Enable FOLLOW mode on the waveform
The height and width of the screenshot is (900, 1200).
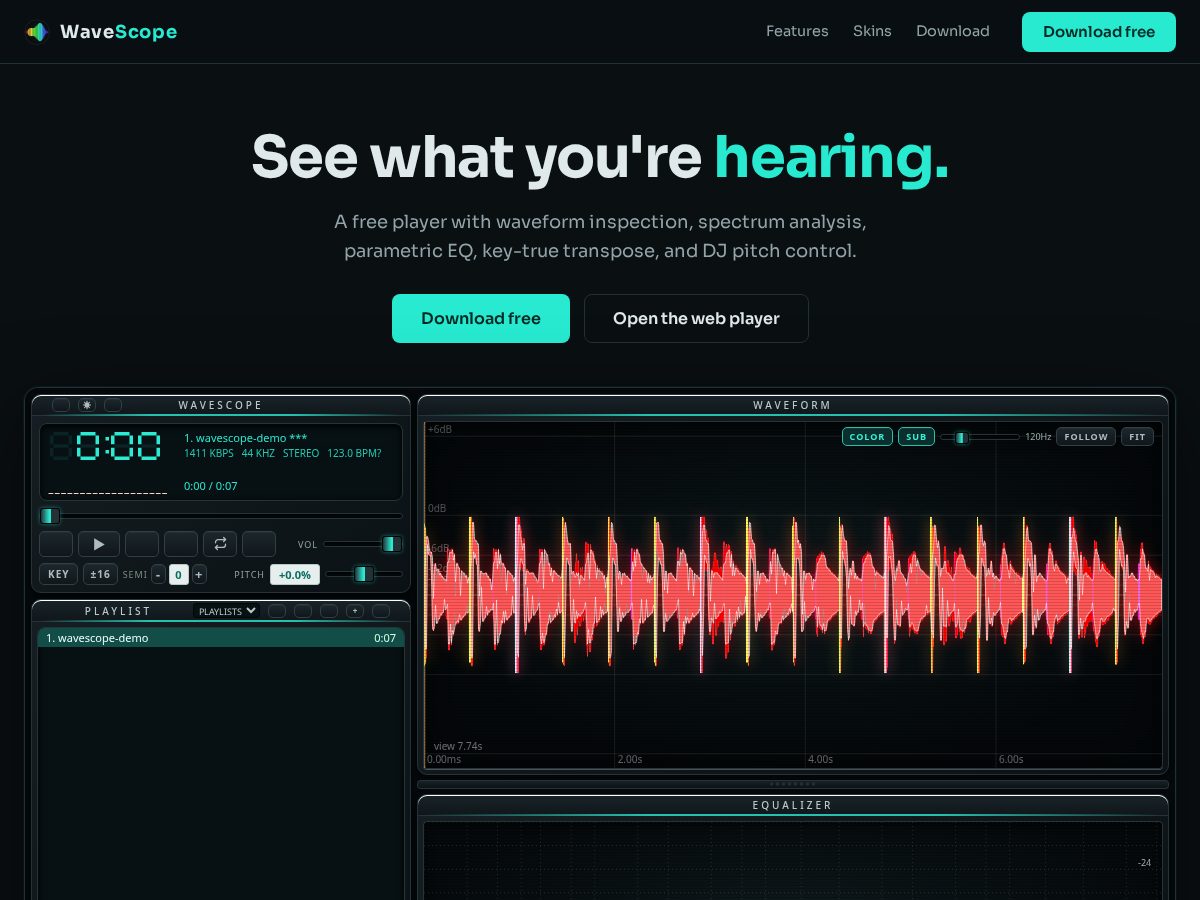(1086, 437)
